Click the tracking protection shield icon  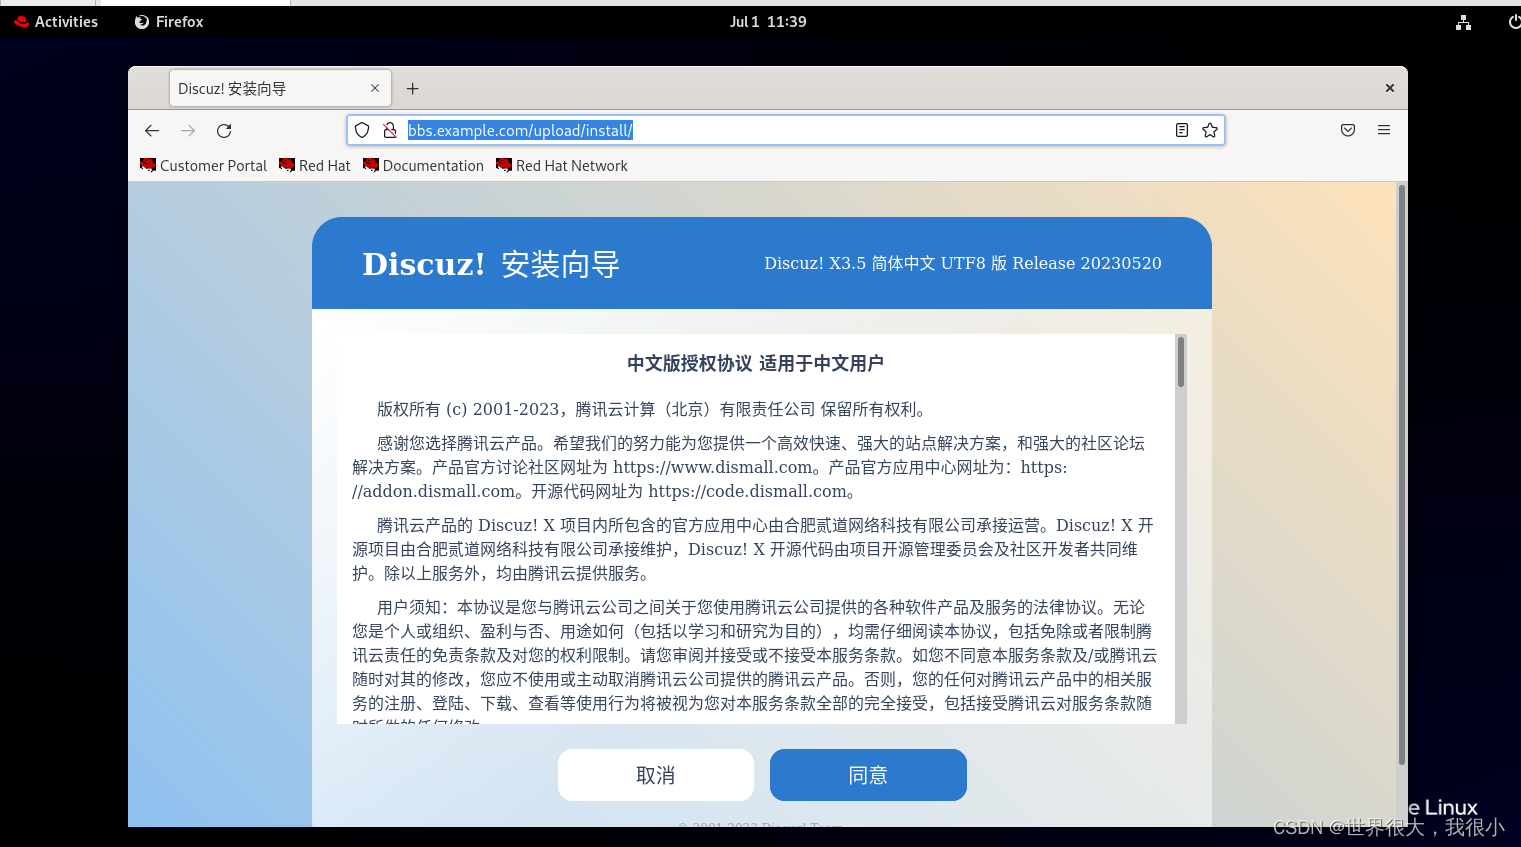361,130
